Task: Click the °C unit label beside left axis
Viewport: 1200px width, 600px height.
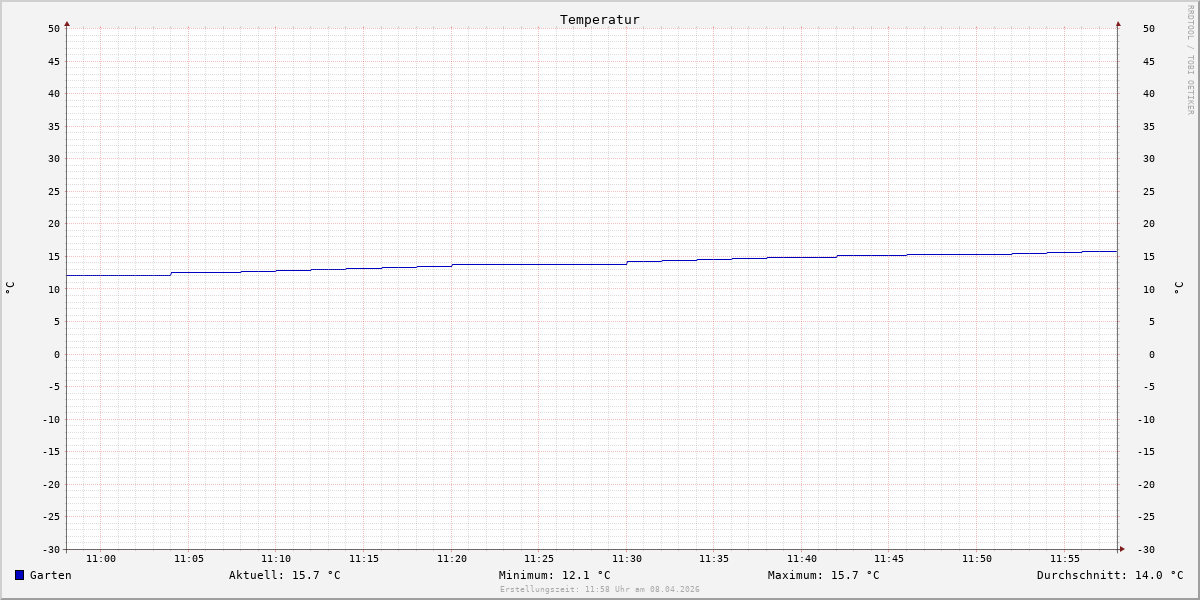Action: pyautogui.click(x=10, y=287)
